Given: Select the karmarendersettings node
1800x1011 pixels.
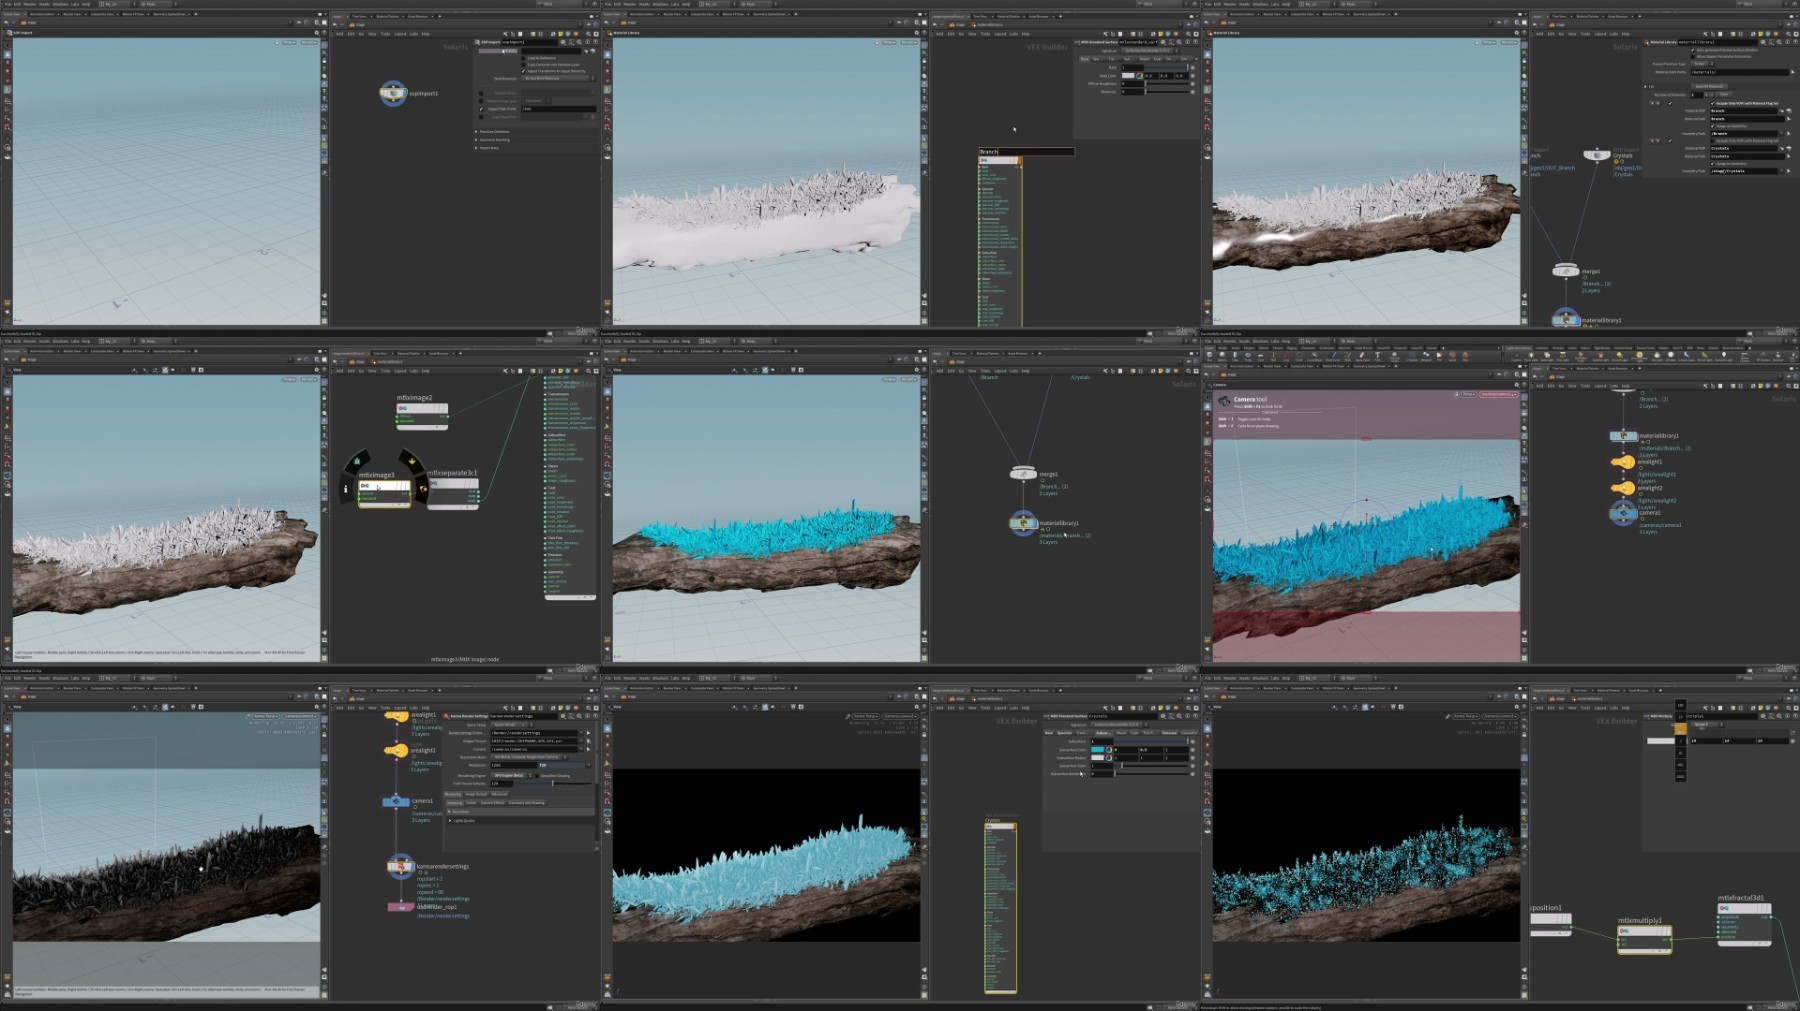Looking at the screenshot, I should [401, 866].
